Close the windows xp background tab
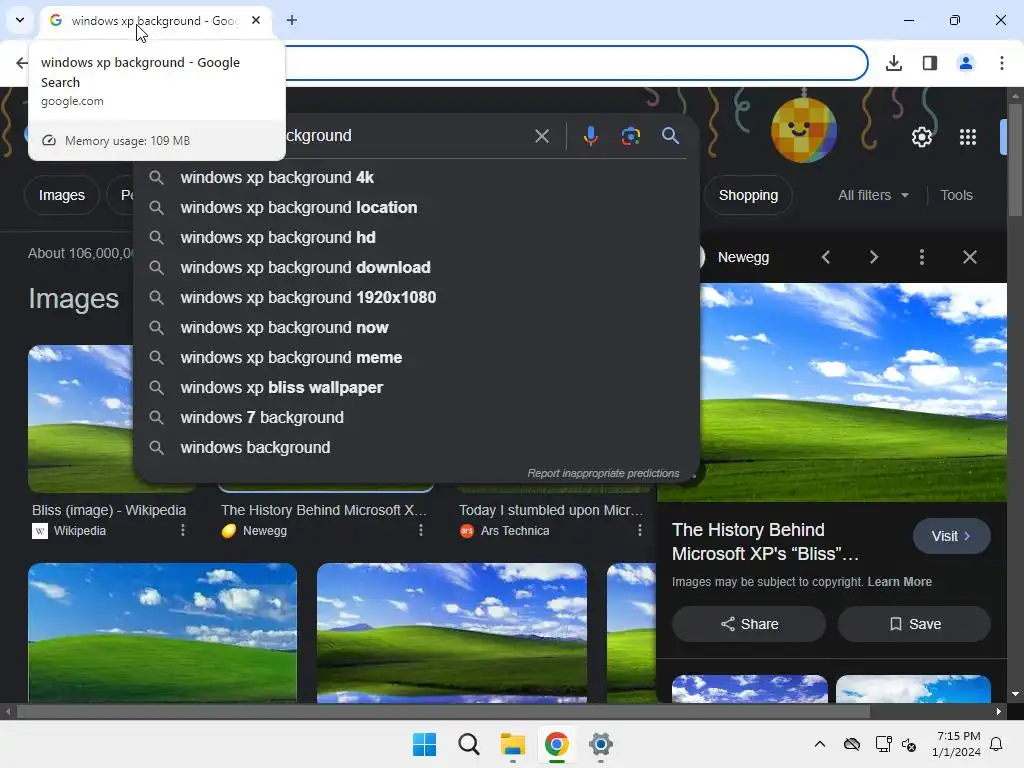Screen dimensions: 1024x768 click(256, 20)
